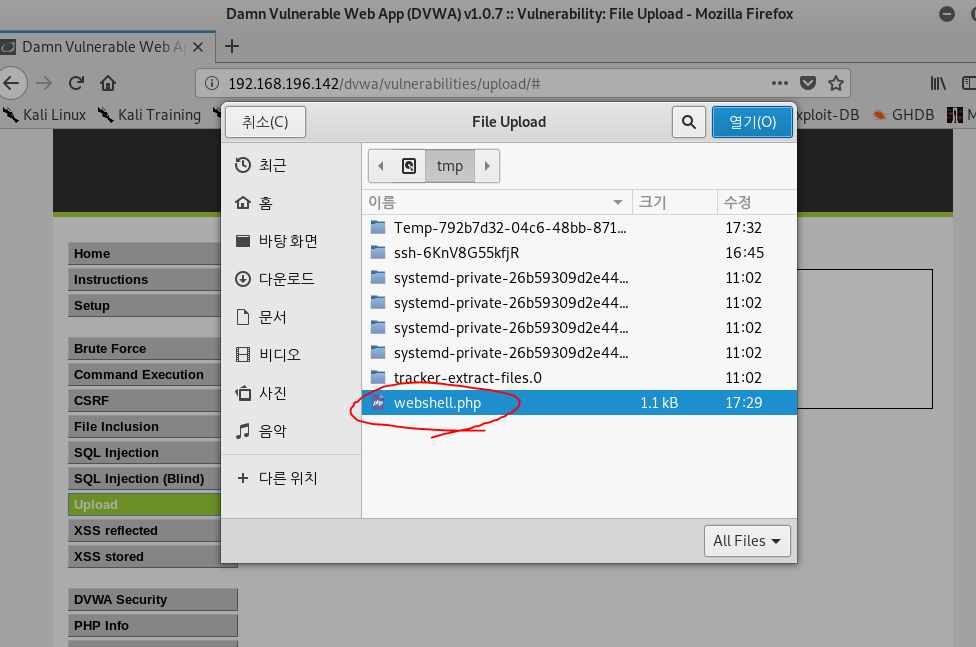Open the Pictures (사진) sidebar location
976x647 pixels.
tap(291, 393)
